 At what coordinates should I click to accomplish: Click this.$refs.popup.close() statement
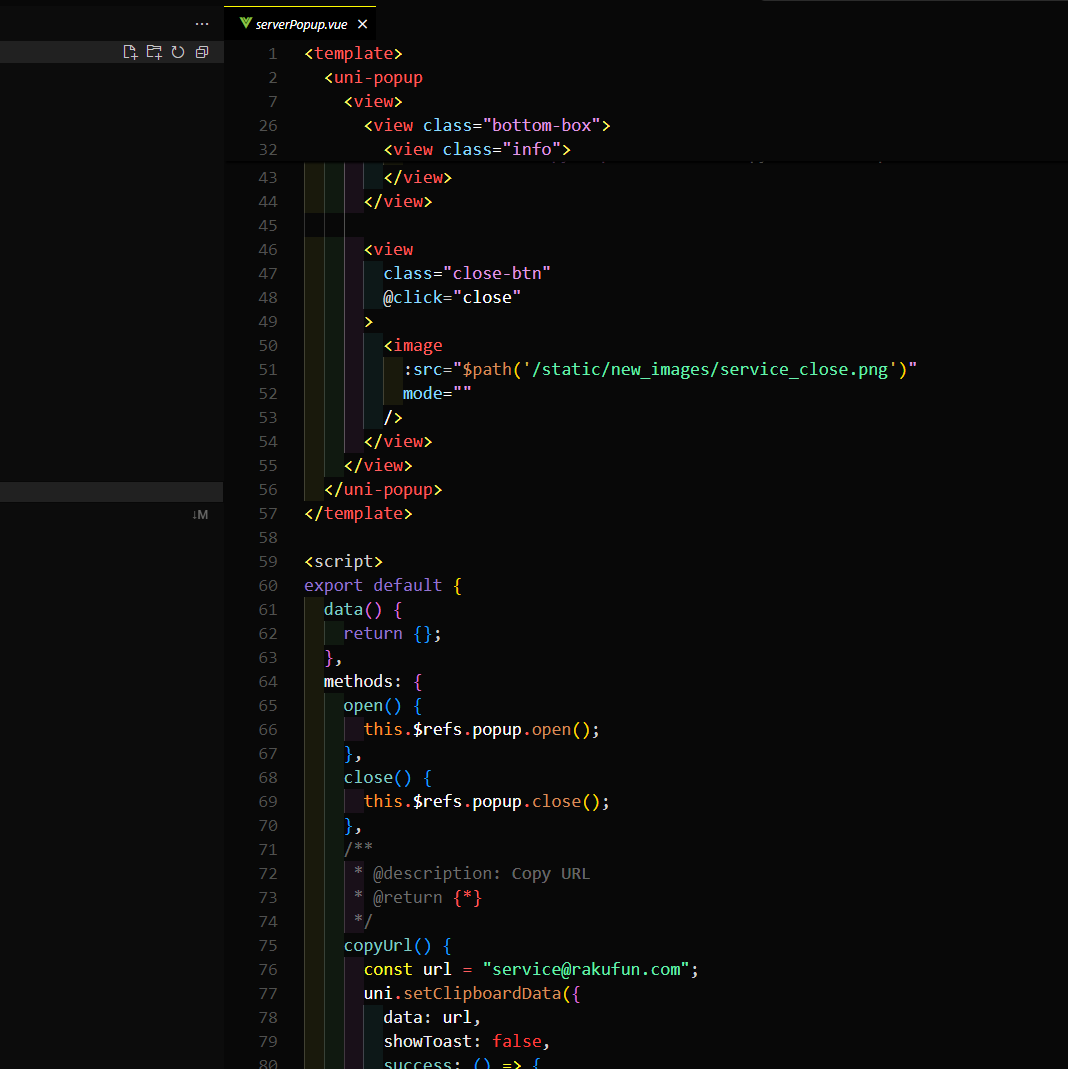click(487, 802)
